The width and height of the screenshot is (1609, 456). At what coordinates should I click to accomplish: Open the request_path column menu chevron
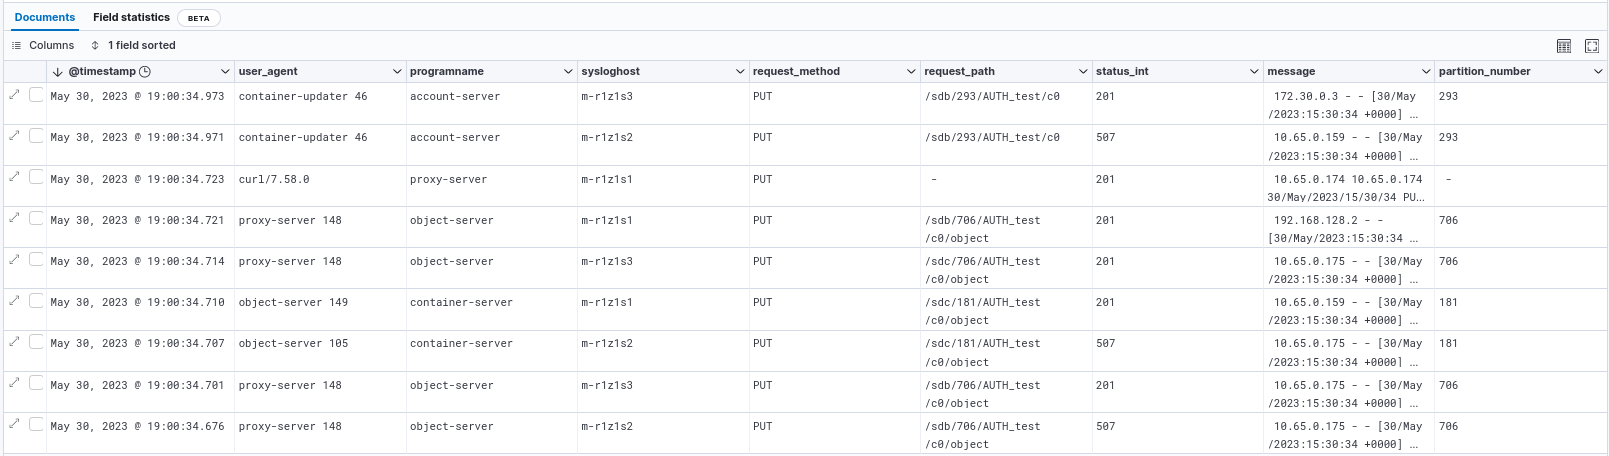click(x=1083, y=72)
